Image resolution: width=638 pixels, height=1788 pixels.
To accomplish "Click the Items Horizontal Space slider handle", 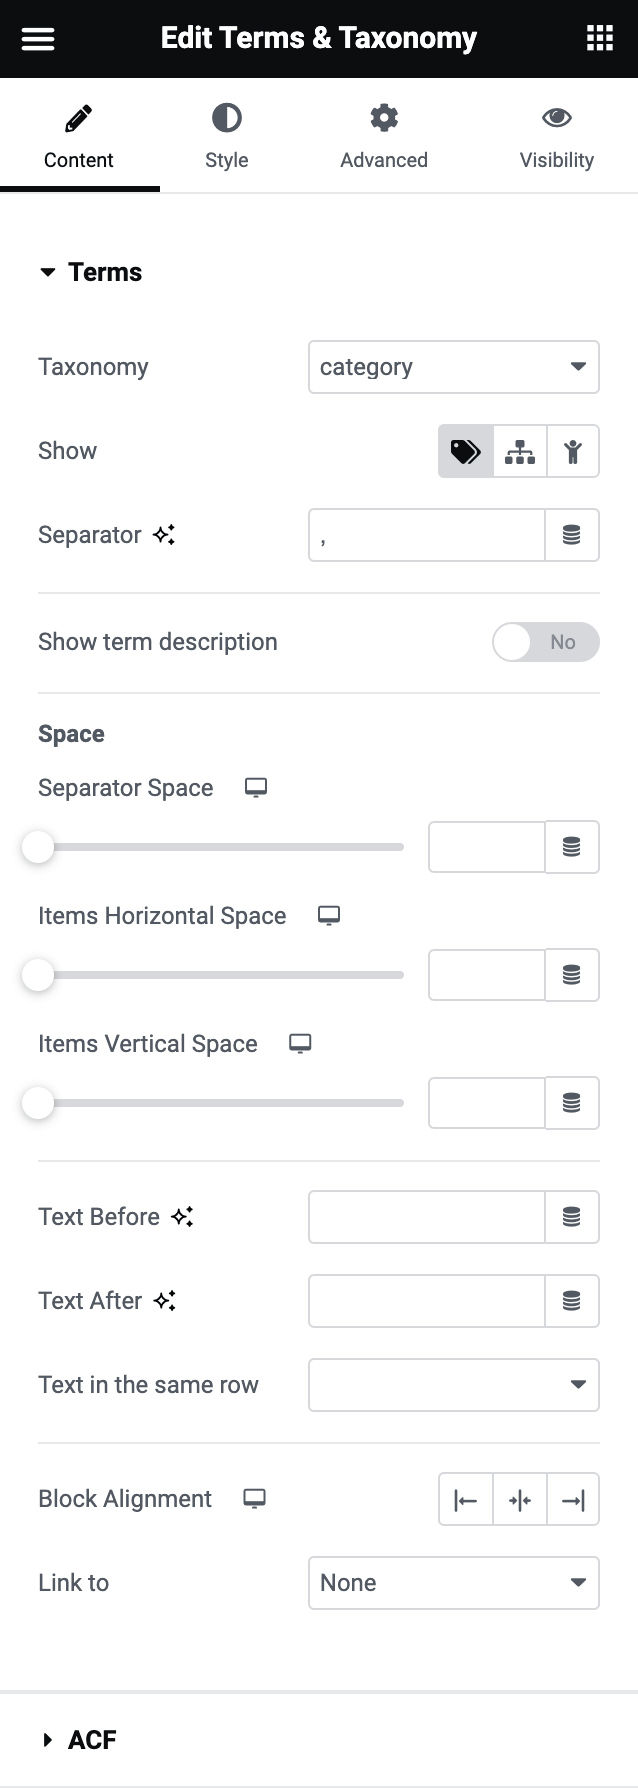I will point(38,975).
